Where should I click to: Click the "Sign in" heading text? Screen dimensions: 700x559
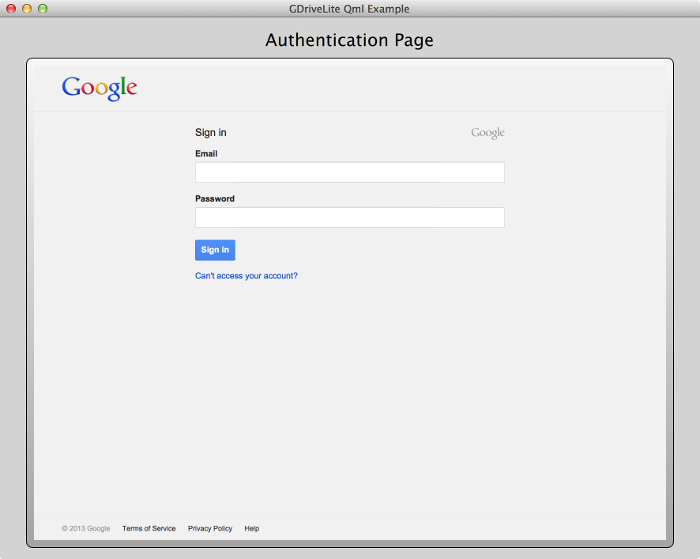pyautogui.click(x=211, y=132)
